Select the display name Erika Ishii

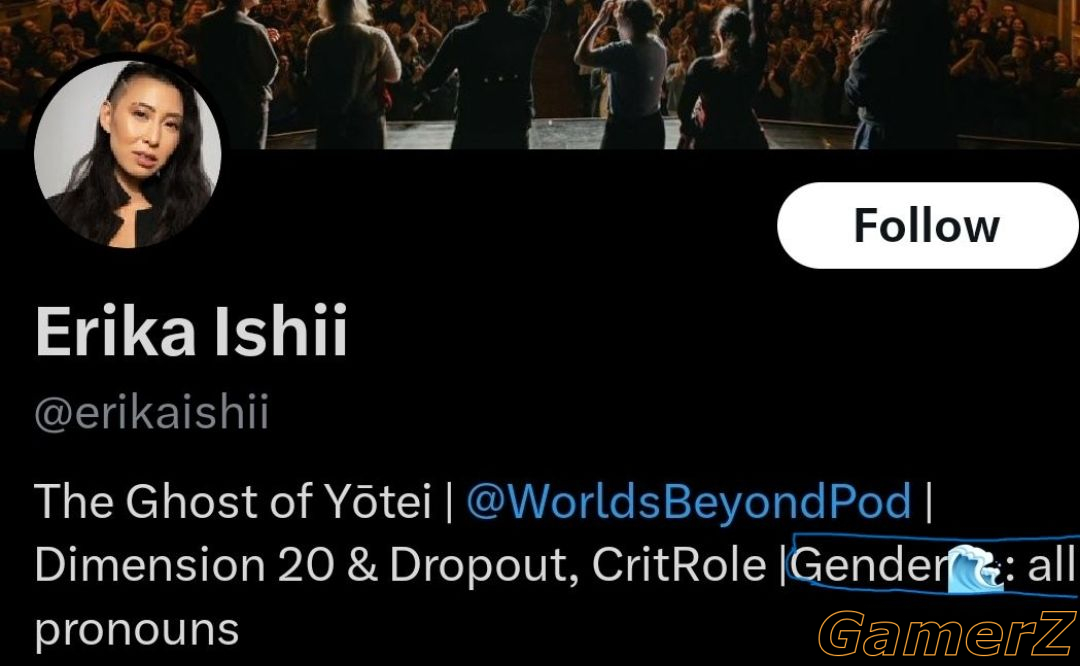point(191,331)
